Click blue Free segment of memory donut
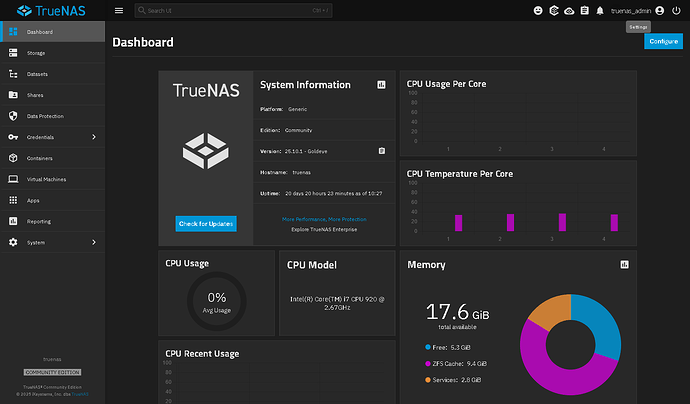Screen dimensions: 690x404 [601, 323]
